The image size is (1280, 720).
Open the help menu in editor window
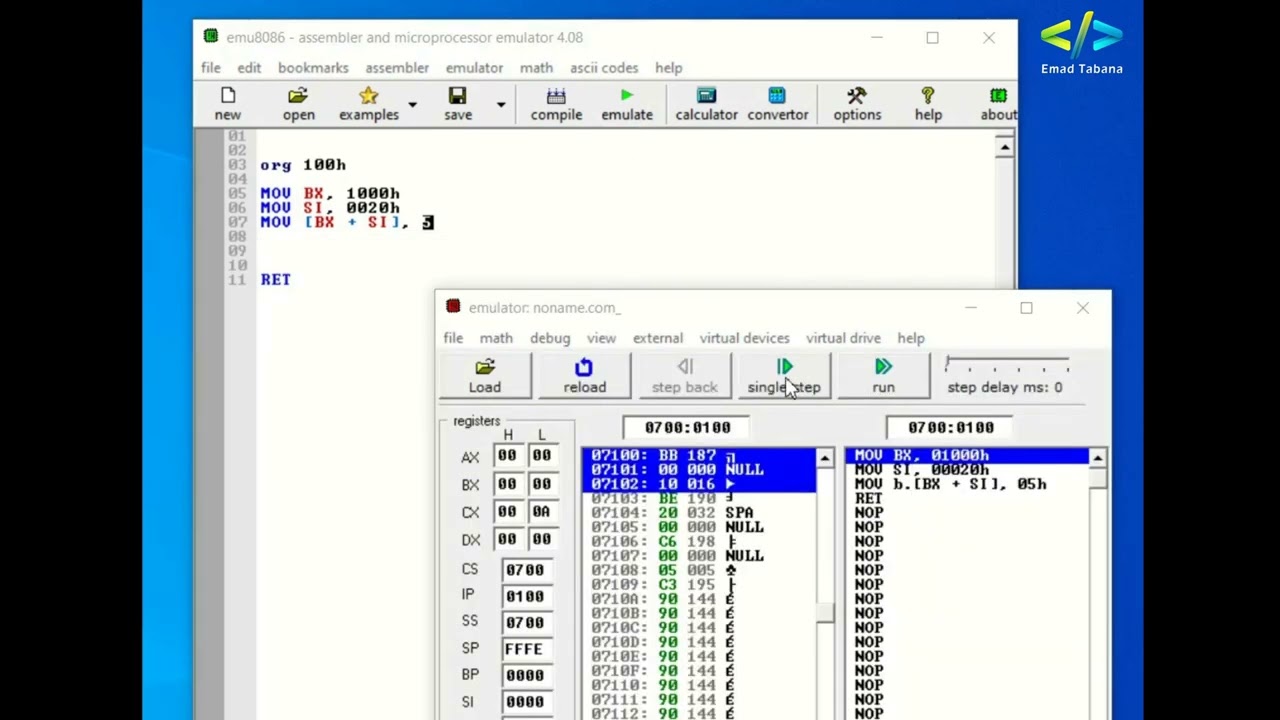669,68
